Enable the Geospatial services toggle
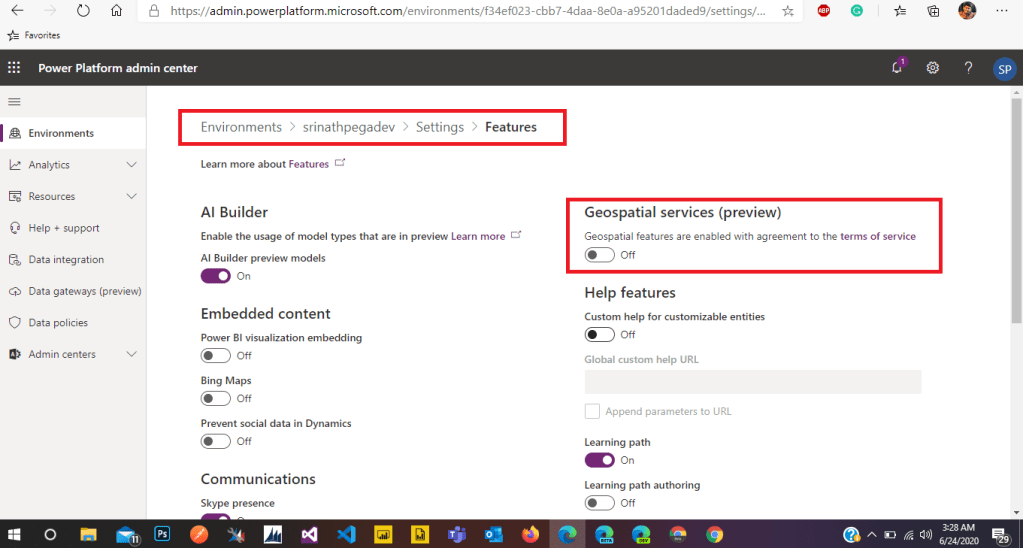This screenshot has height=548, width=1023. tap(599, 255)
